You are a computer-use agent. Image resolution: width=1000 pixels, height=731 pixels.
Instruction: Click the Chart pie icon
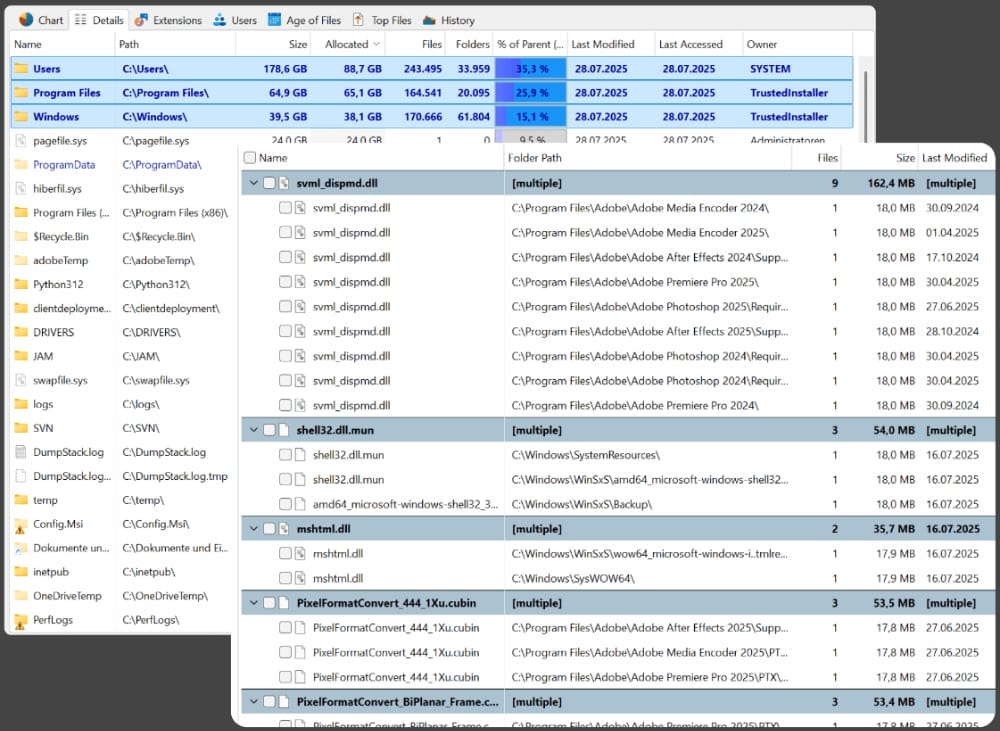tap(26, 20)
